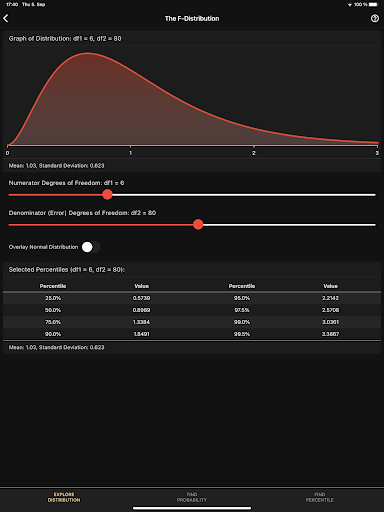
Task: Tap the 50.0% percentile value 0.8969
Action: [141, 310]
